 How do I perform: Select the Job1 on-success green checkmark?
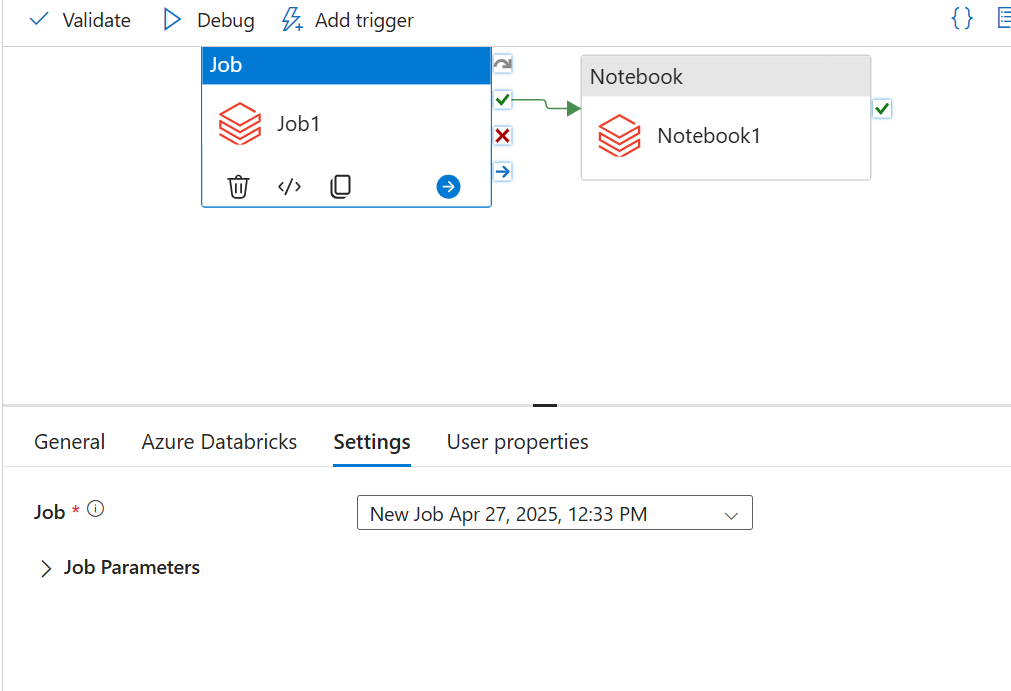[503, 100]
